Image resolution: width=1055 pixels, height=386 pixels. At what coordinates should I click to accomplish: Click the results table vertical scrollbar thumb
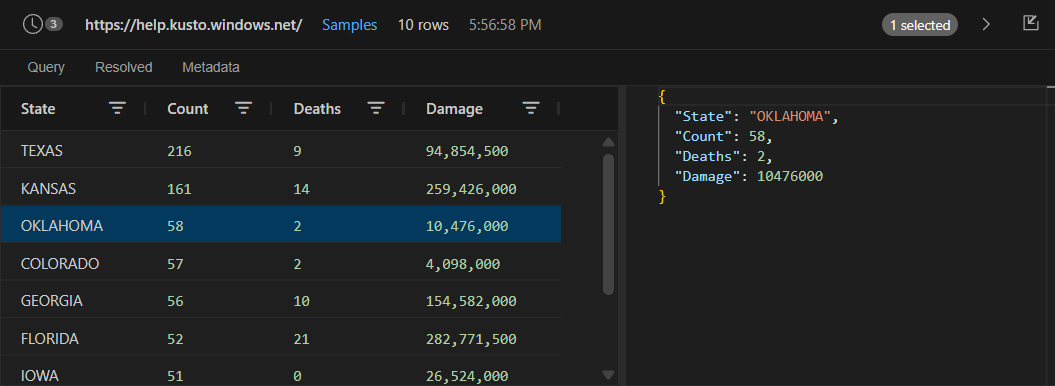[x=608, y=225]
